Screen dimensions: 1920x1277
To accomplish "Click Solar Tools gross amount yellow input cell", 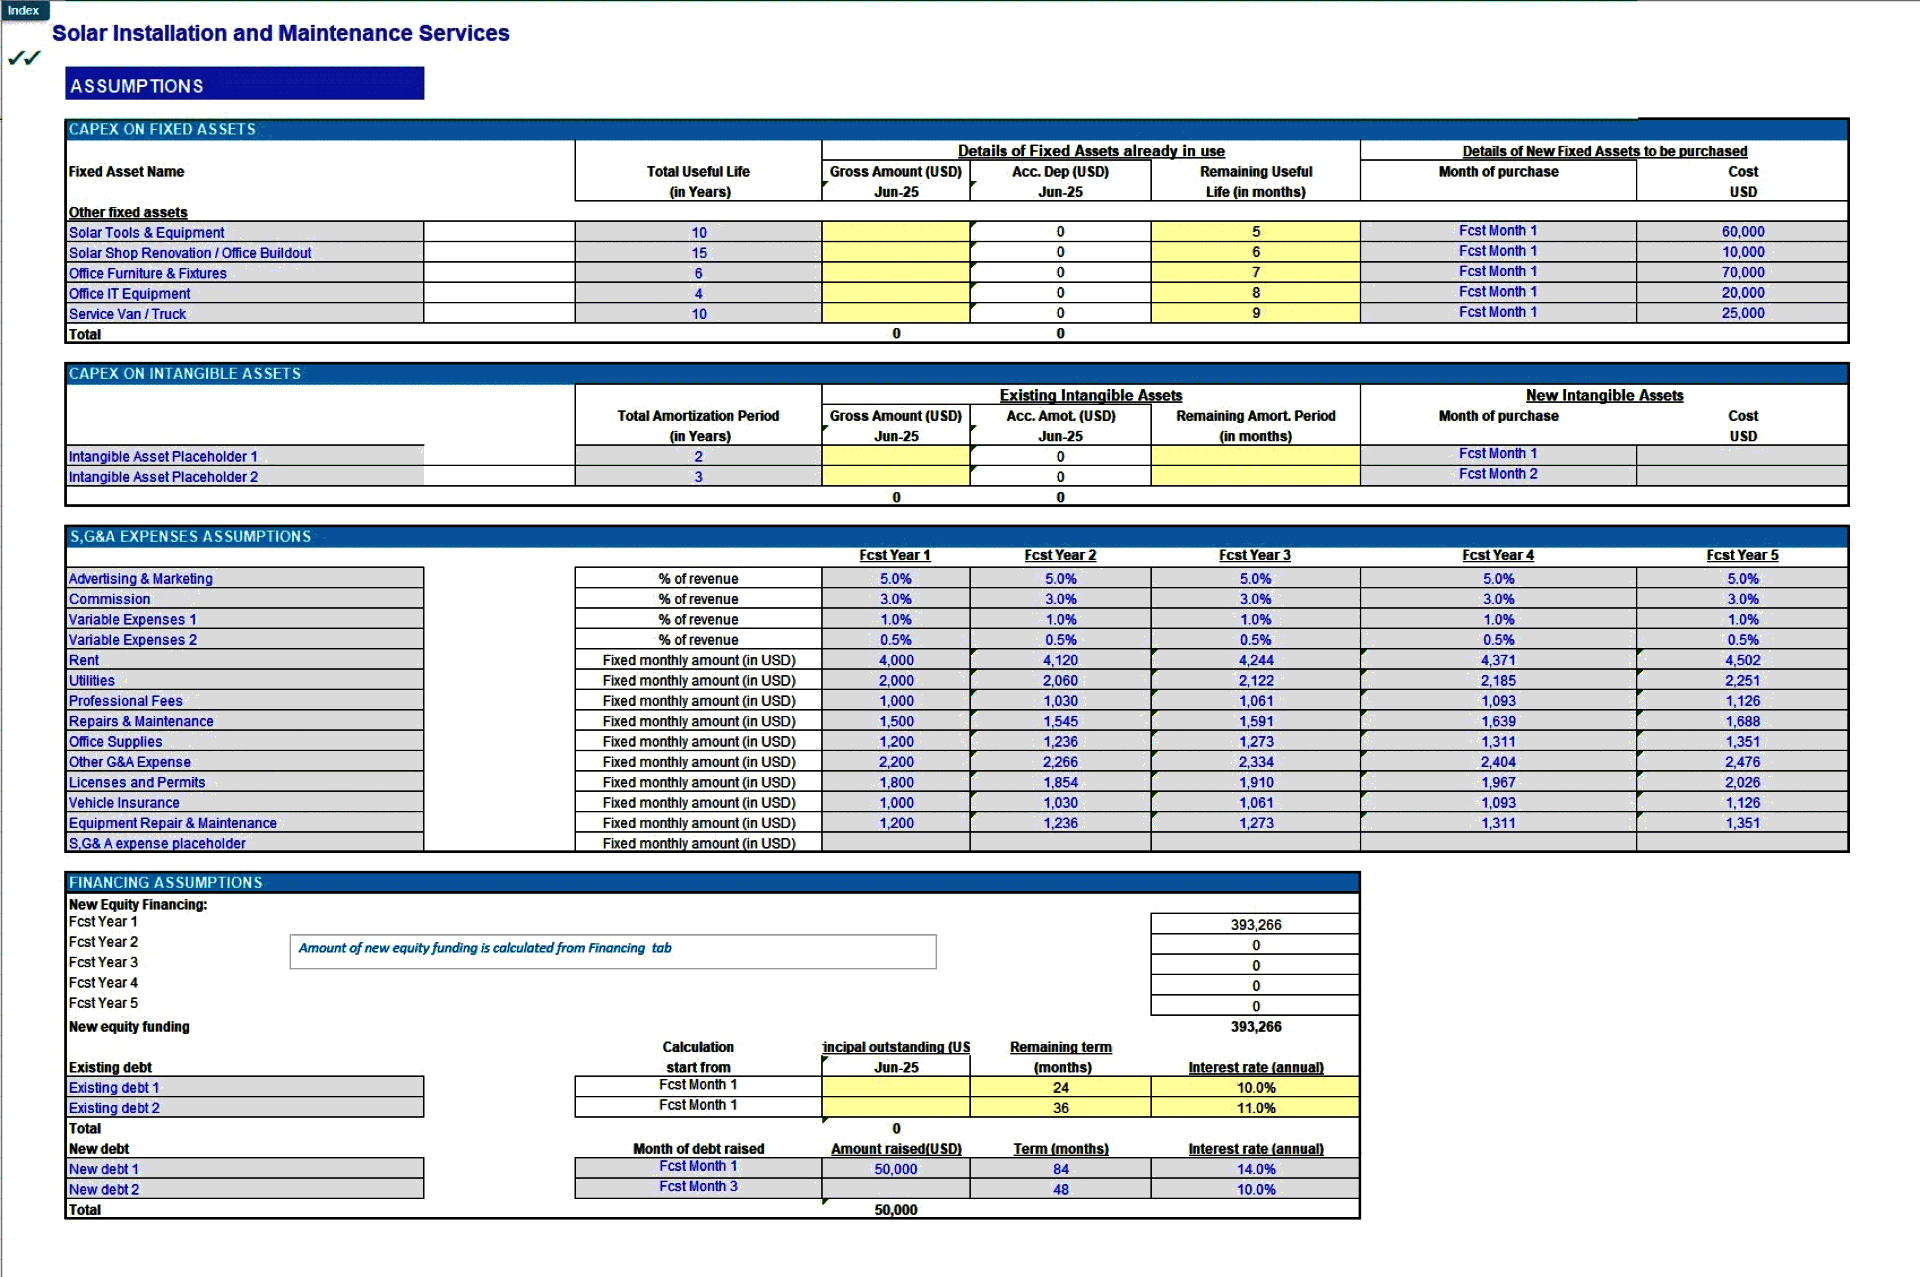I will click(896, 232).
